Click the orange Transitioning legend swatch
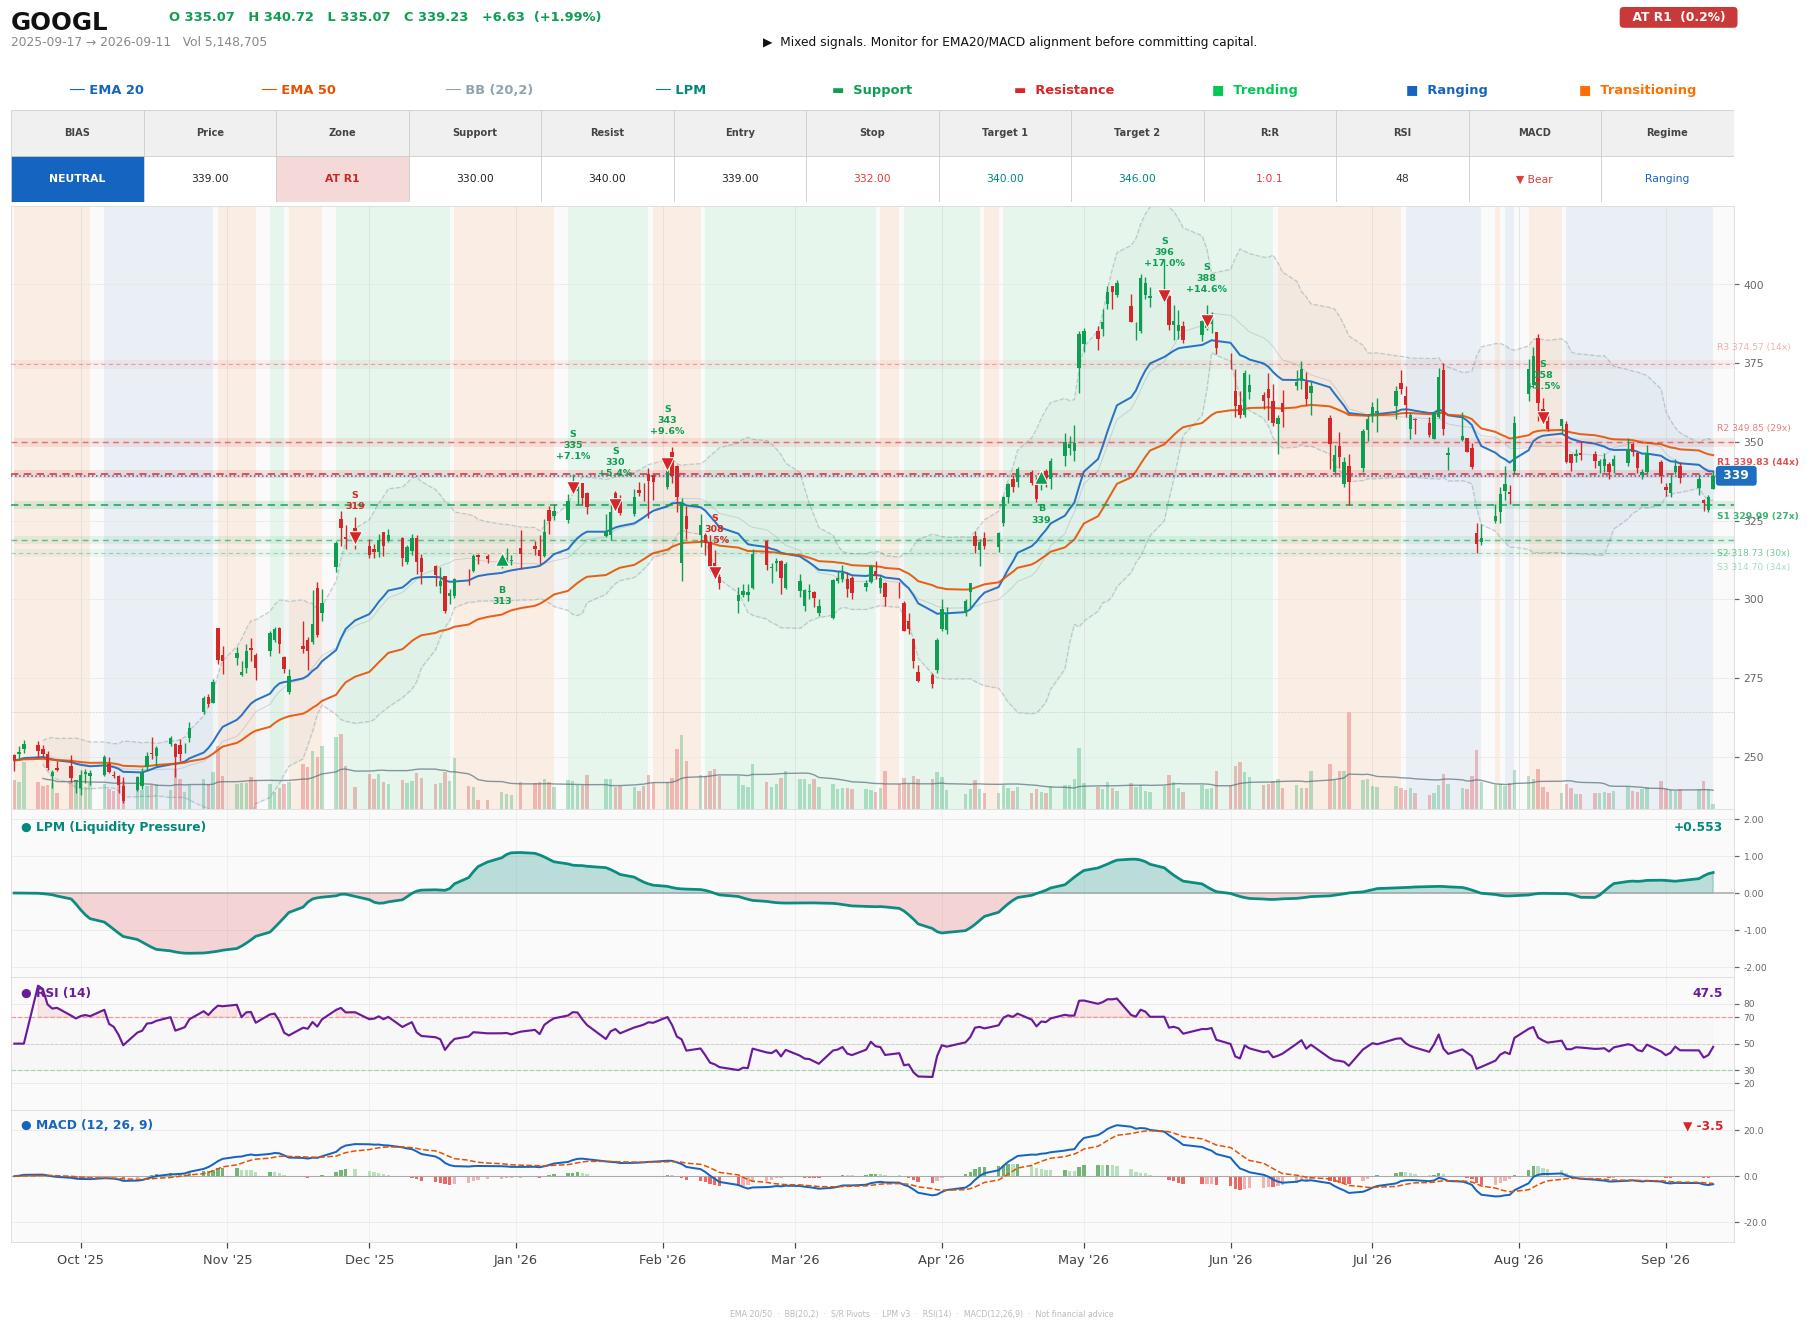Screen dimensions: 1810x1330 (1585, 90)
